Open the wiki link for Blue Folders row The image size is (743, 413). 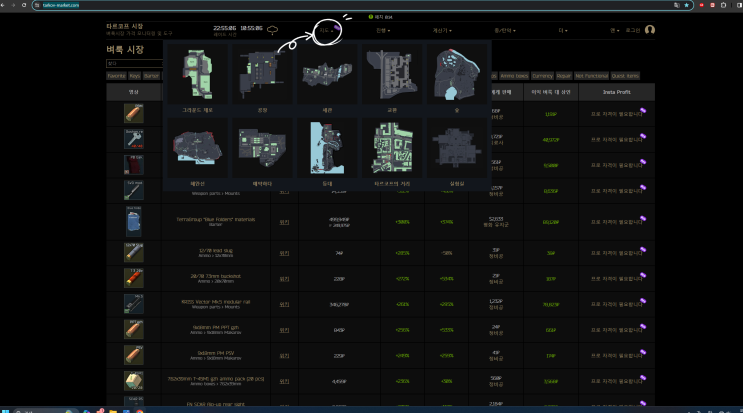(x=284, y=222)
